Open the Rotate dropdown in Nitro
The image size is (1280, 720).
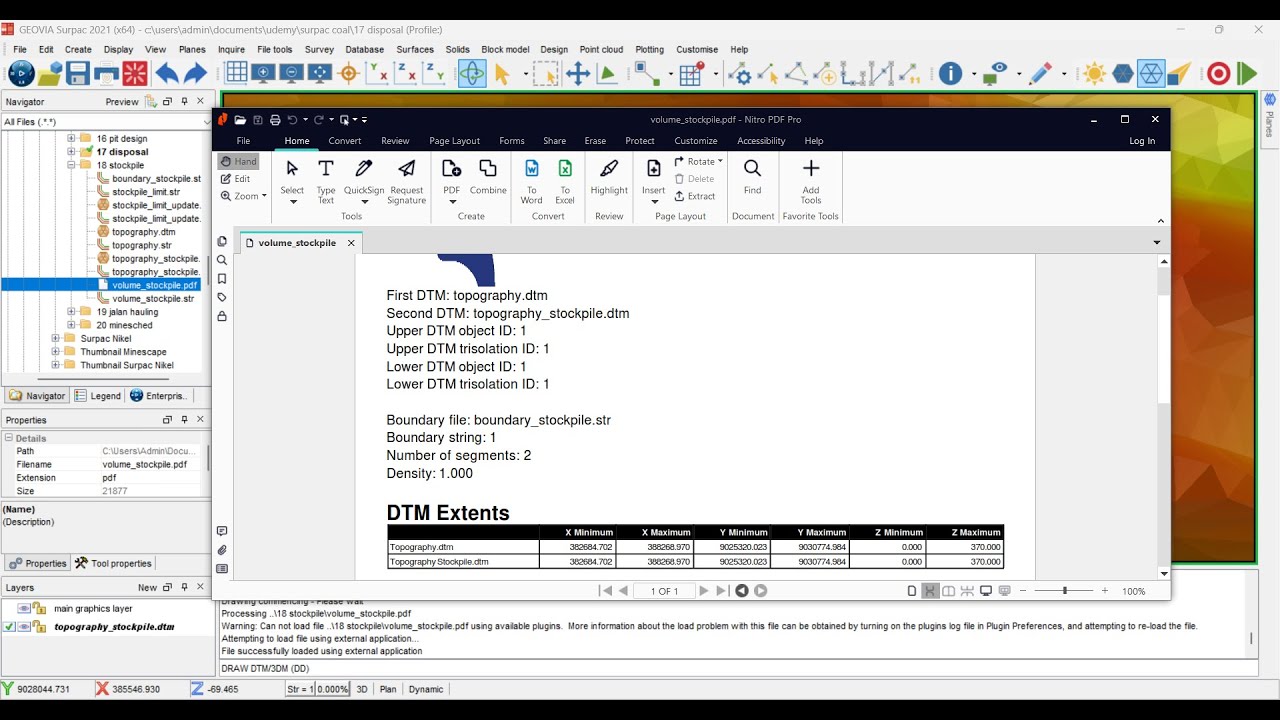point(698,161)
